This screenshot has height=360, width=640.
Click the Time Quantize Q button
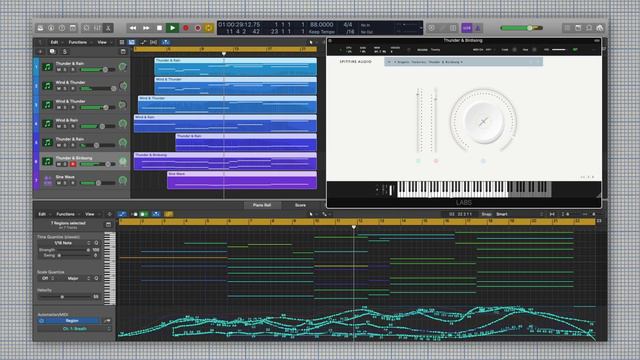tap(96, 243)
